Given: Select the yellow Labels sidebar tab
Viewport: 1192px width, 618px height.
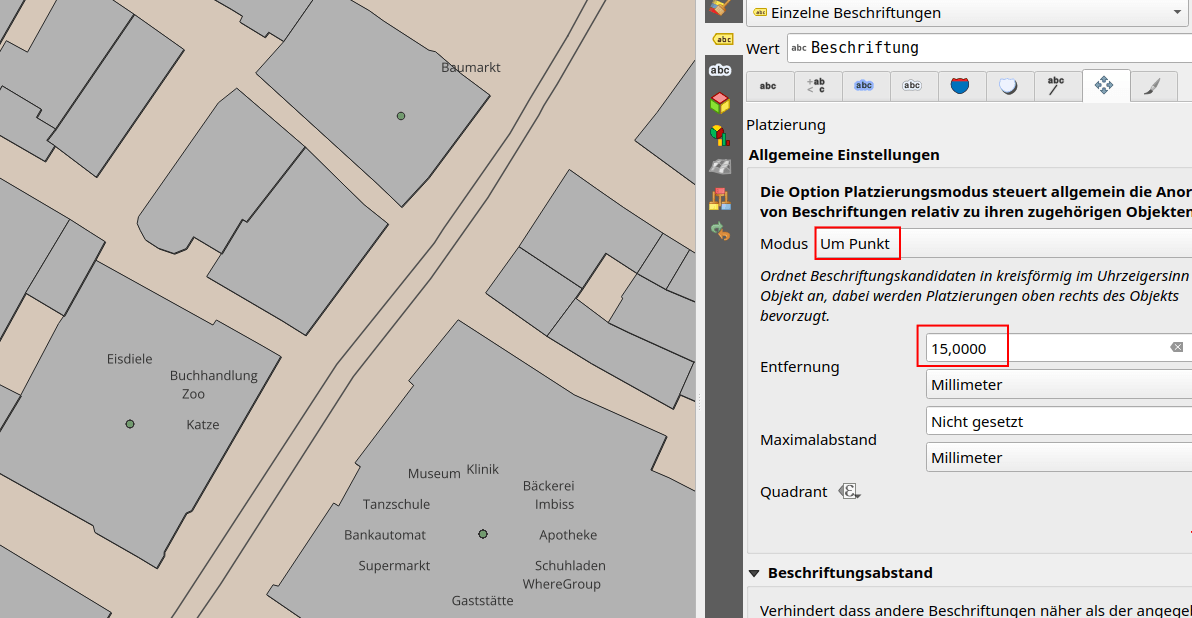Looking at the screenshot, I should (x=720, y=39).
